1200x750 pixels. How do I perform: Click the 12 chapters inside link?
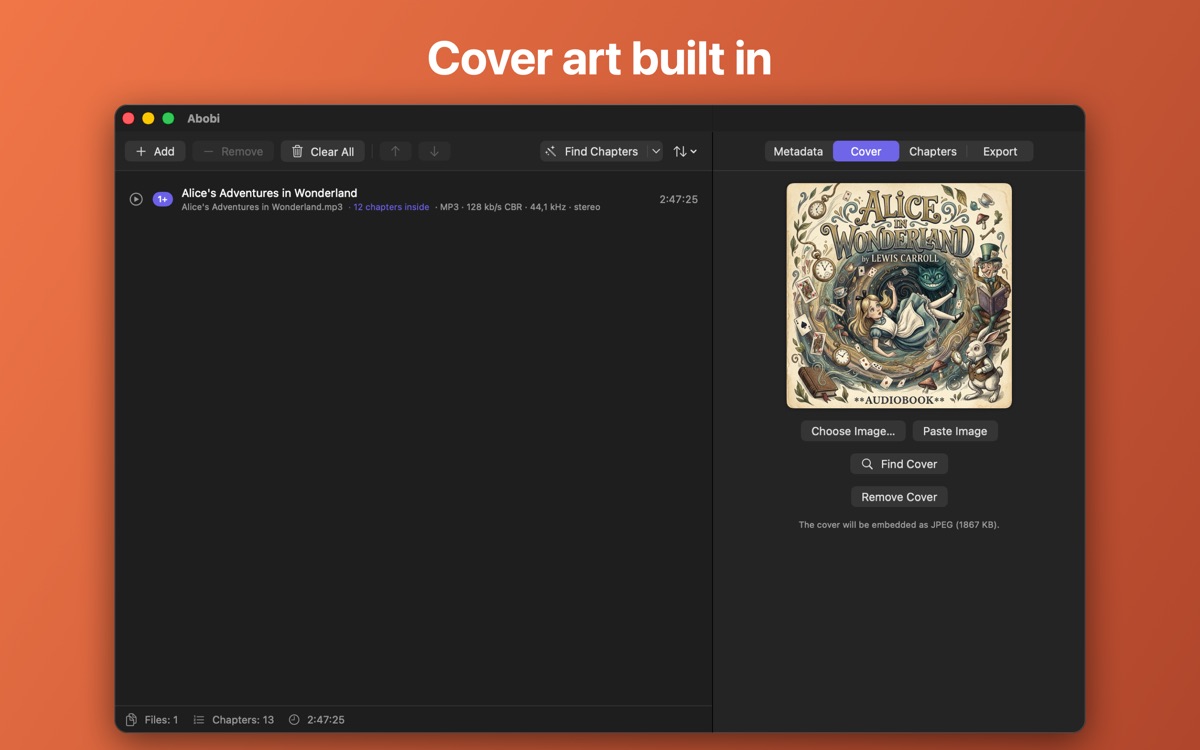pos(391,207)
